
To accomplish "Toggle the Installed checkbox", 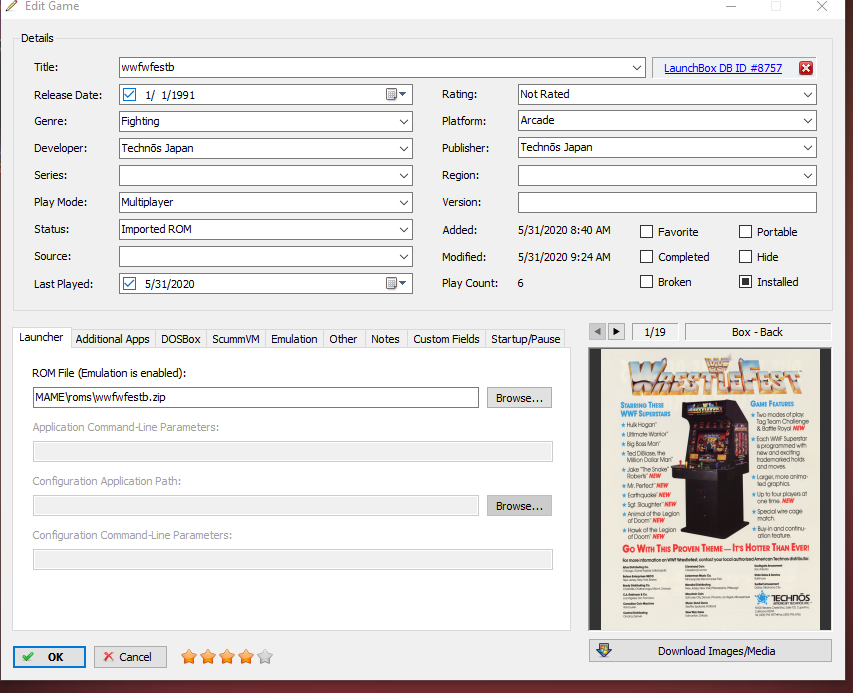I will click(x=745, y=282).
